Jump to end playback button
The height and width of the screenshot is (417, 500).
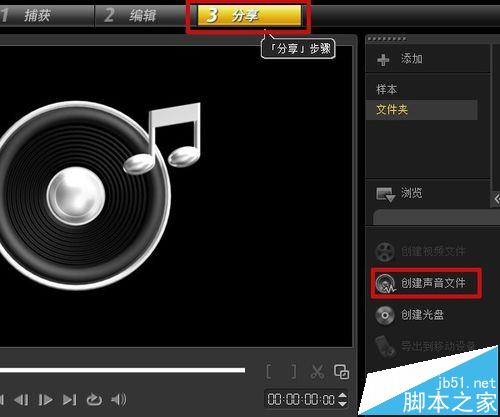click(x=70, y=400)
